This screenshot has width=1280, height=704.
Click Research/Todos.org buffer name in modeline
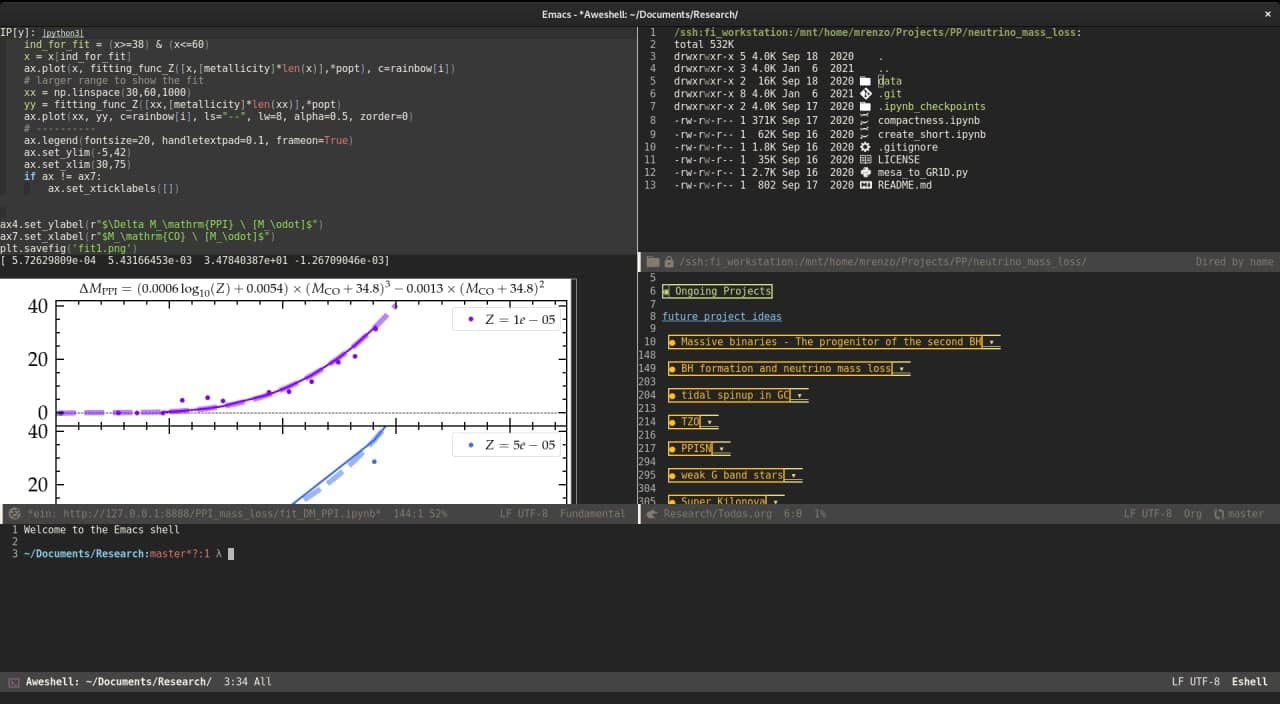pos(717,514)
